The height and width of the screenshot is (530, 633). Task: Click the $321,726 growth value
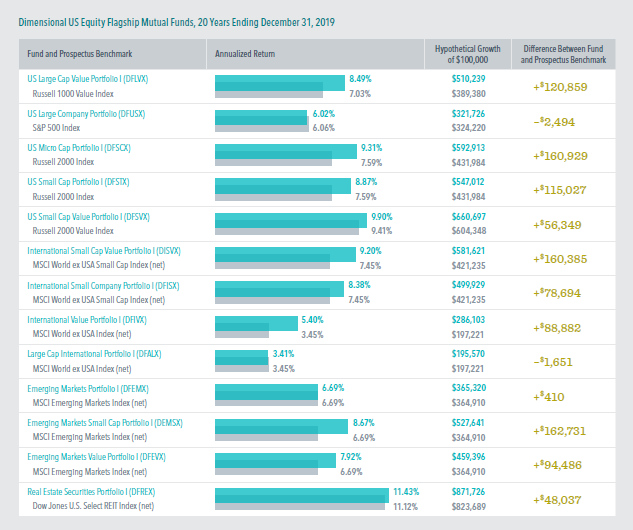click(x=469, y=114)
